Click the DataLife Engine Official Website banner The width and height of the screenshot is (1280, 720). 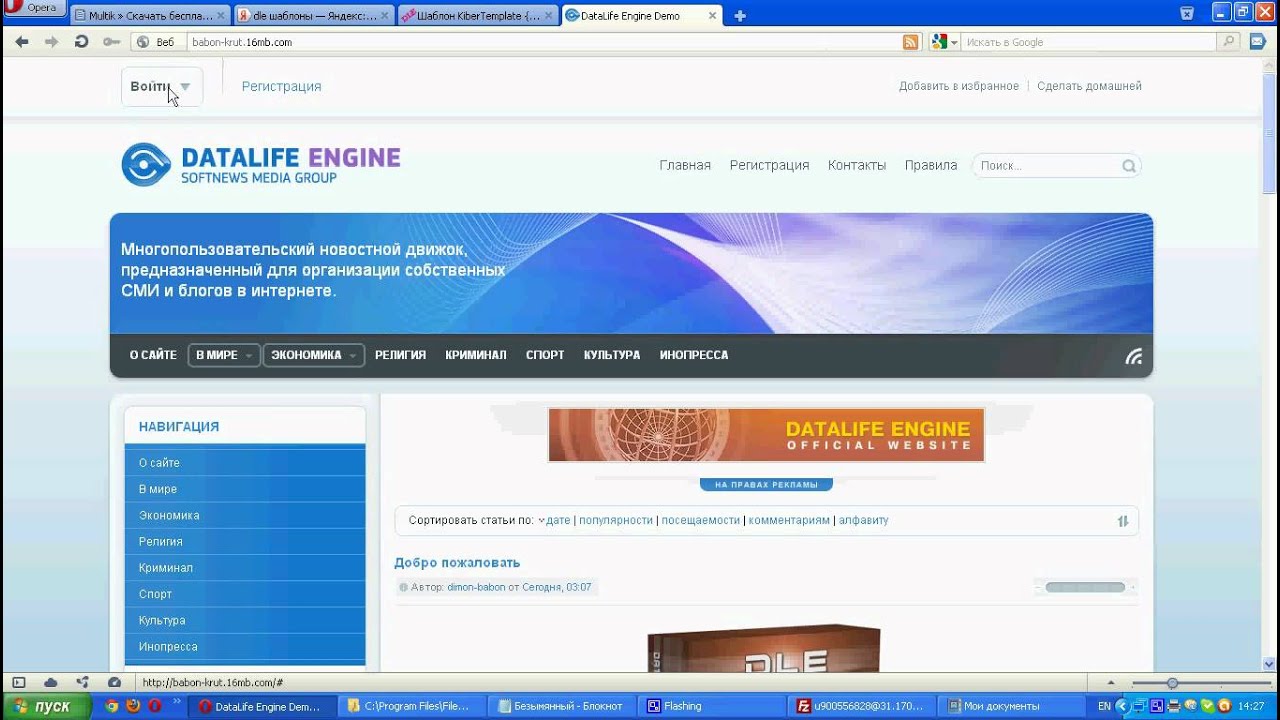click(766, 435)
